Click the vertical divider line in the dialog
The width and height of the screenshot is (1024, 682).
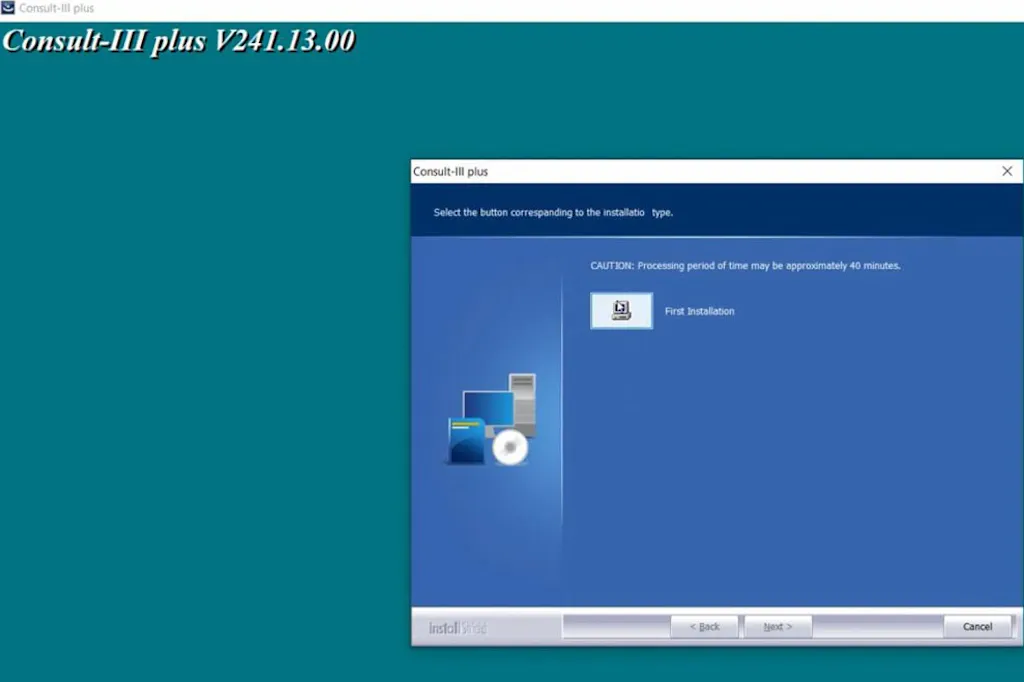[x=562, y=420]
